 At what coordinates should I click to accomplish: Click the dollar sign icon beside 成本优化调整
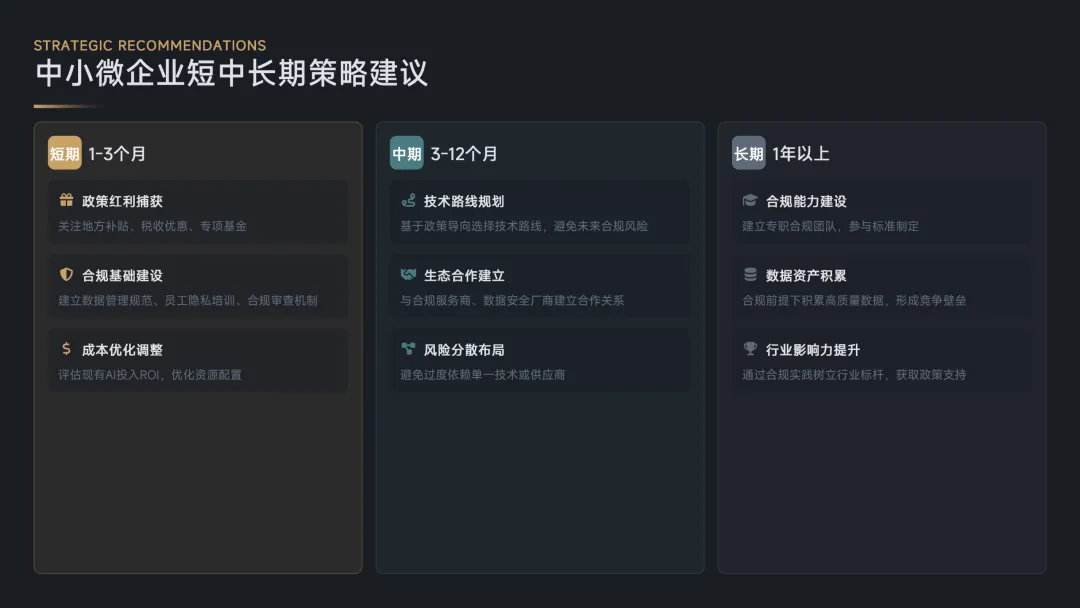point(67,349)
